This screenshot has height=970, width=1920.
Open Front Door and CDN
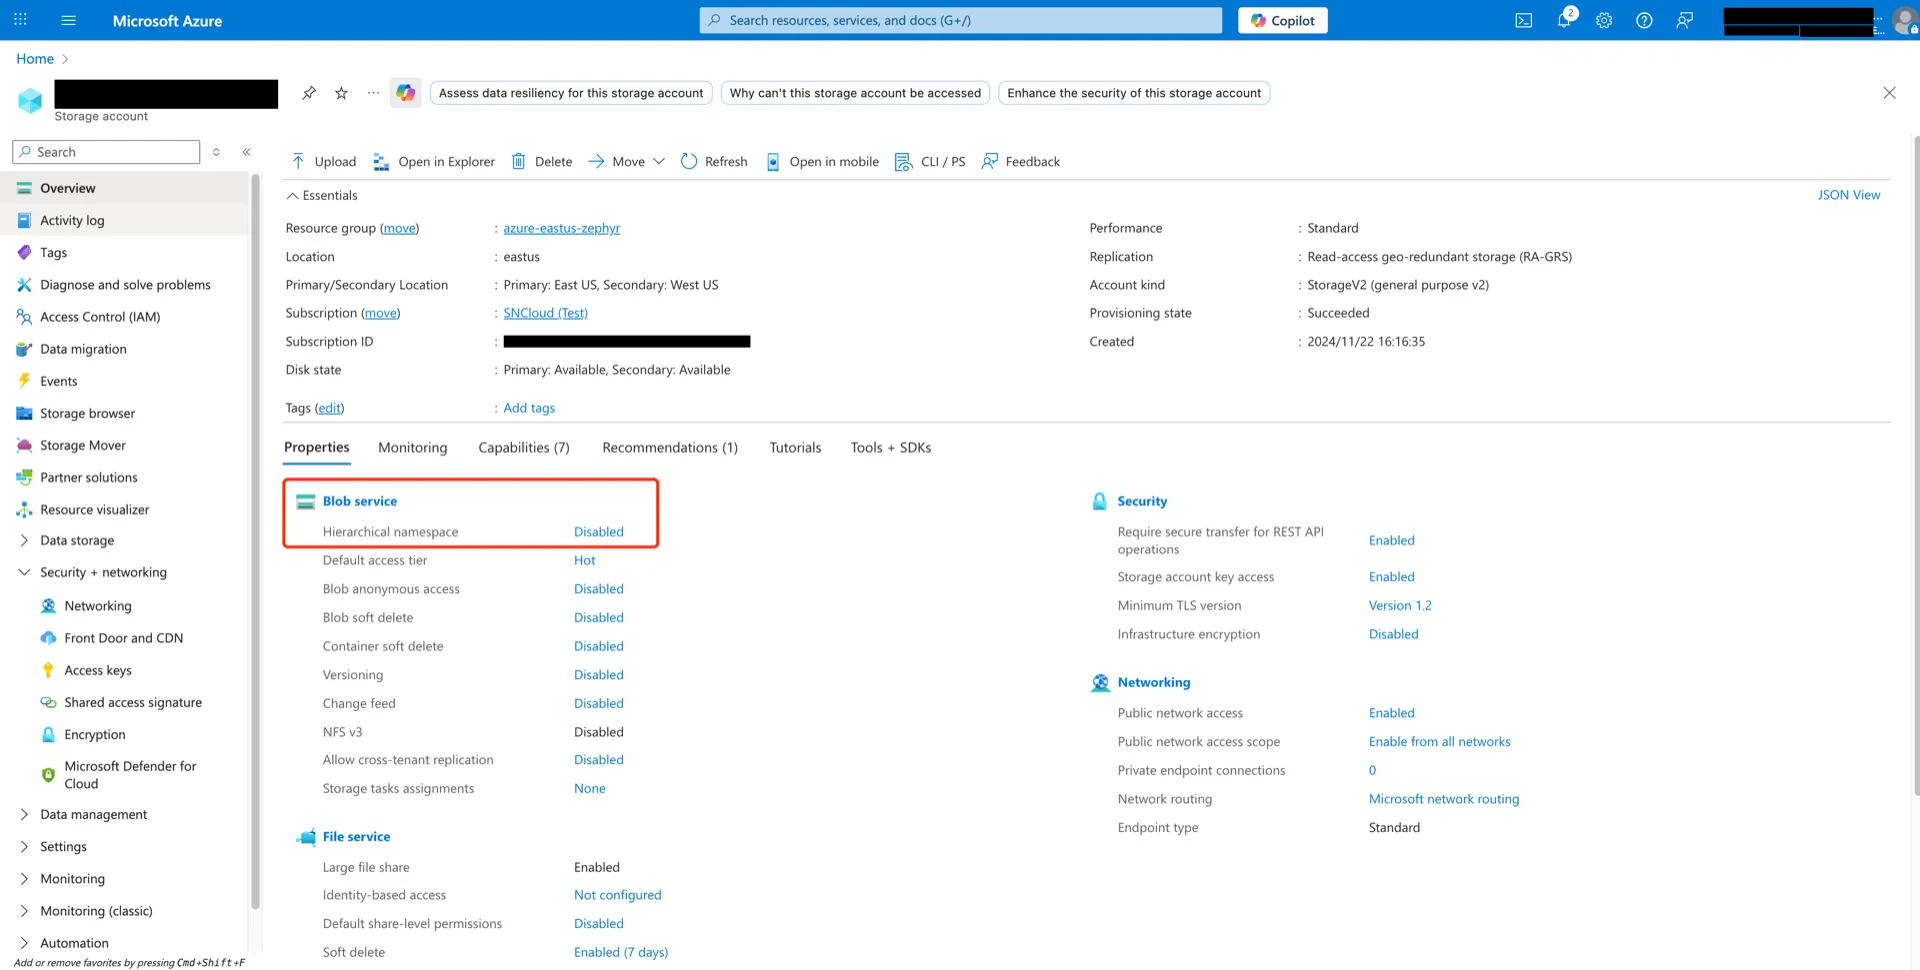point(124,639)
